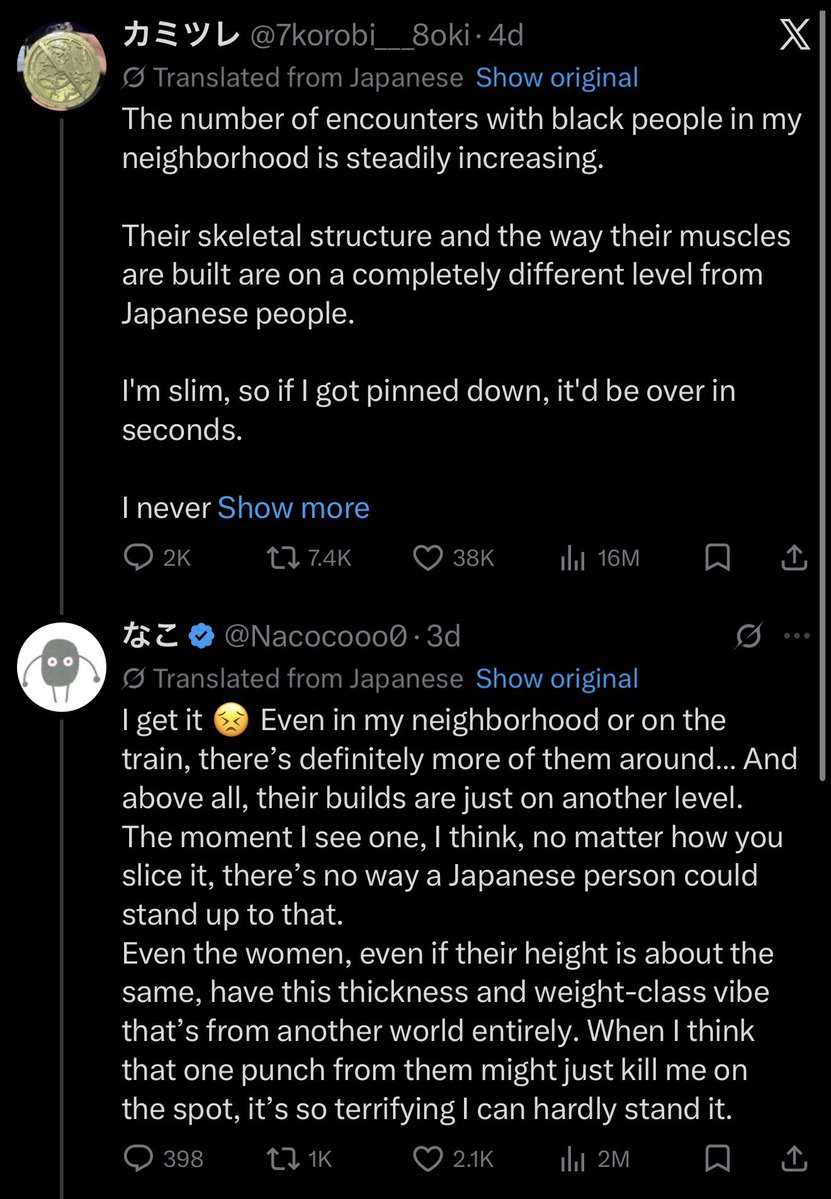The image size is (831, 1199).
Task: Bookmark the Nacocooo0 reply
Action: (x=716, y=1158)
